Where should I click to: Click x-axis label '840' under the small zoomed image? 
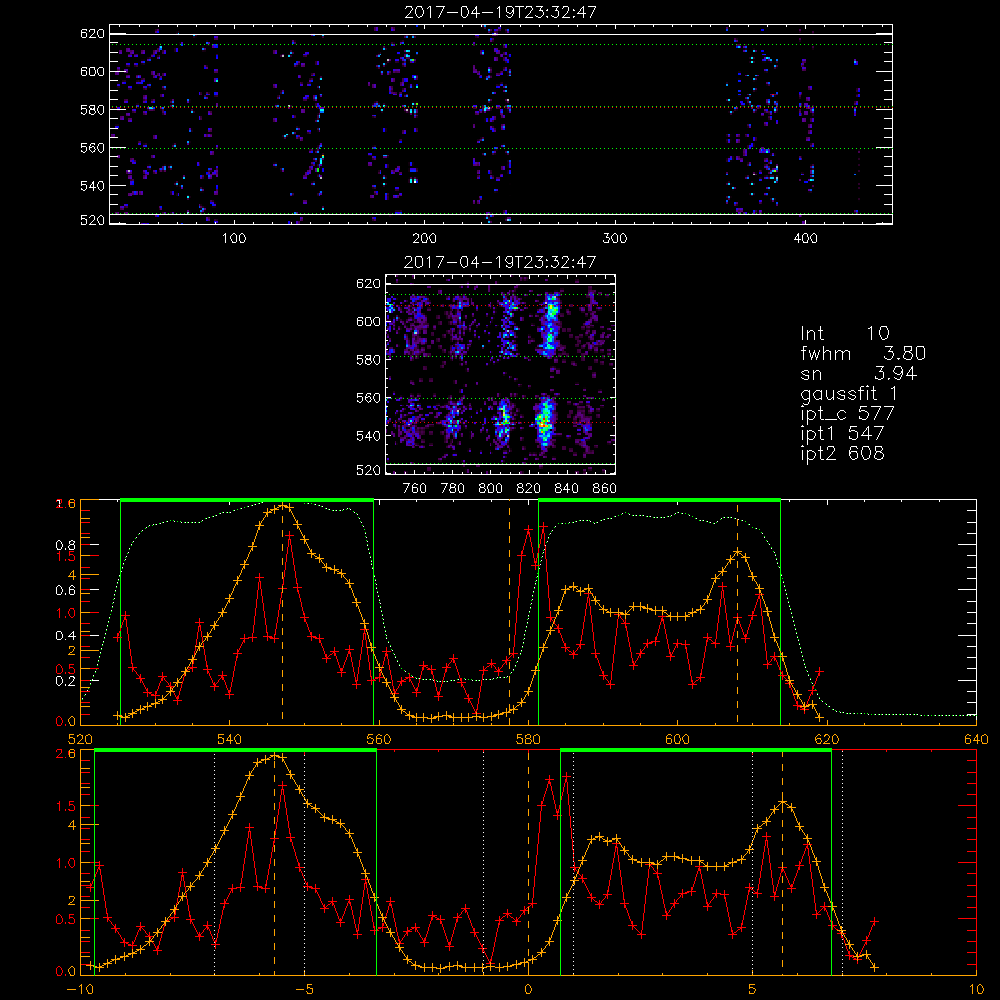(x=566, y=489)
